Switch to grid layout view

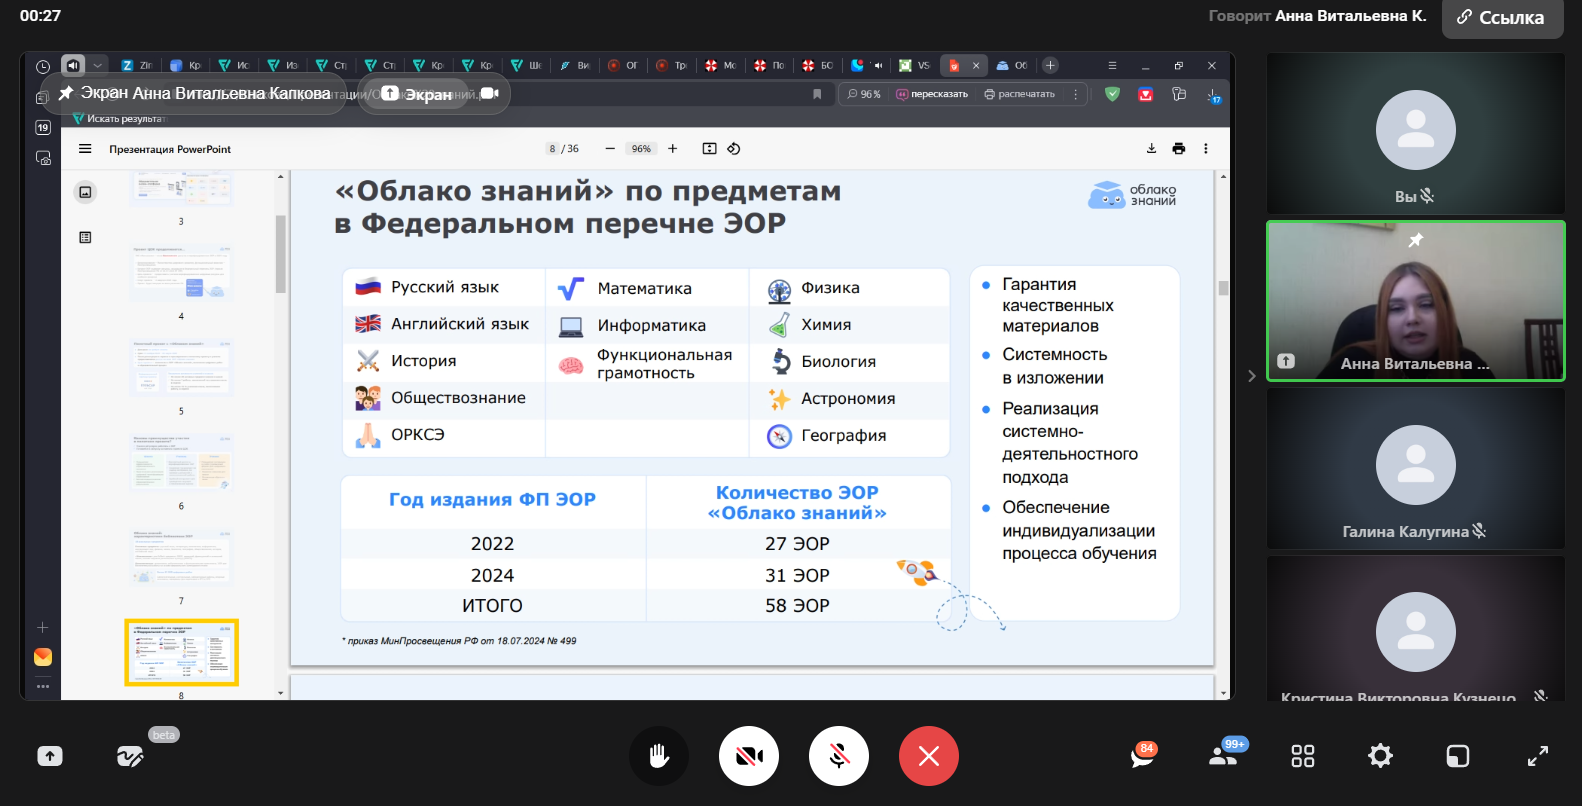tap(1302, 756)
